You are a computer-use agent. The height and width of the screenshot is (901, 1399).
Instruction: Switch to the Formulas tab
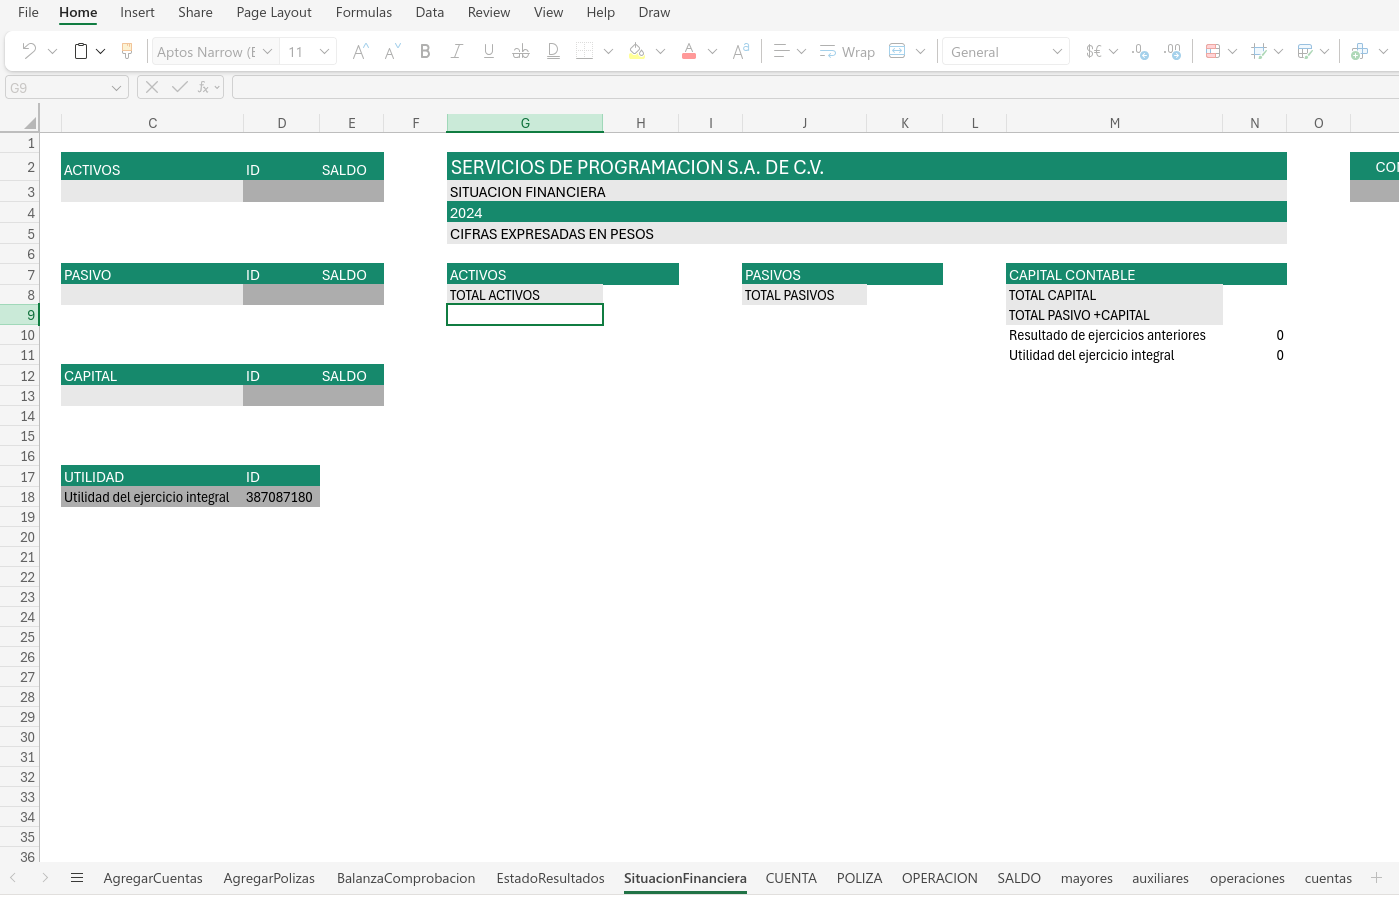(x=364, y=12)
